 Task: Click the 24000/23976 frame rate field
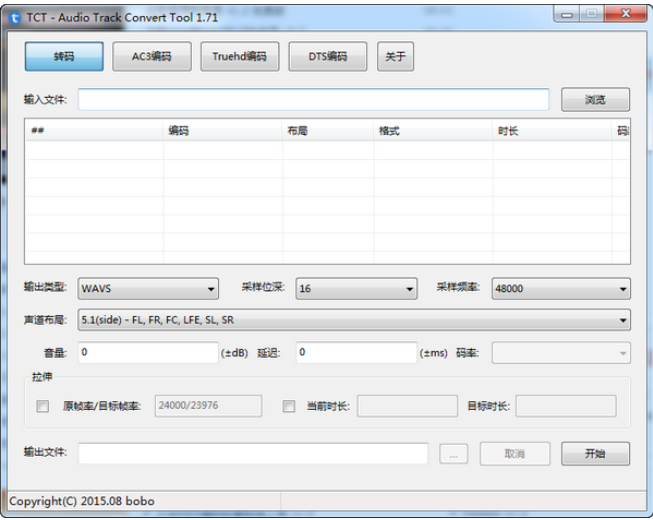click(208, 406)
